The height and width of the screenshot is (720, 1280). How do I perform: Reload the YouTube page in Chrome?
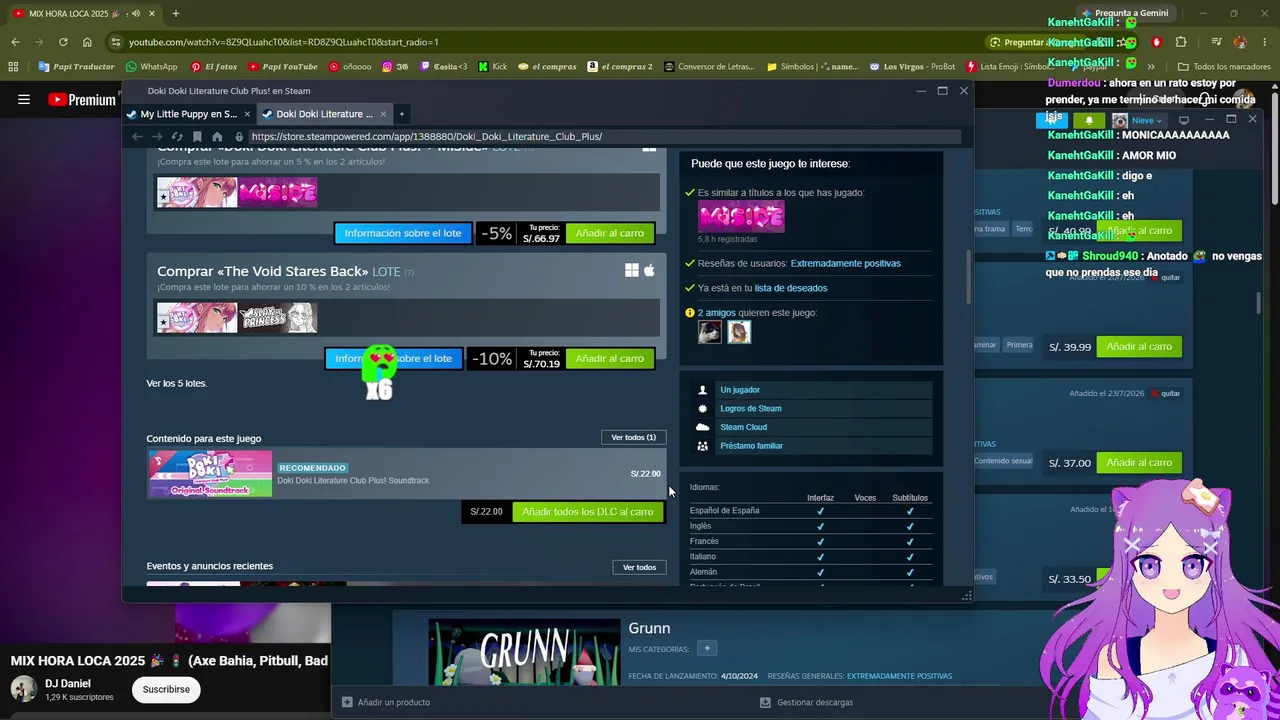pos(63,42)
